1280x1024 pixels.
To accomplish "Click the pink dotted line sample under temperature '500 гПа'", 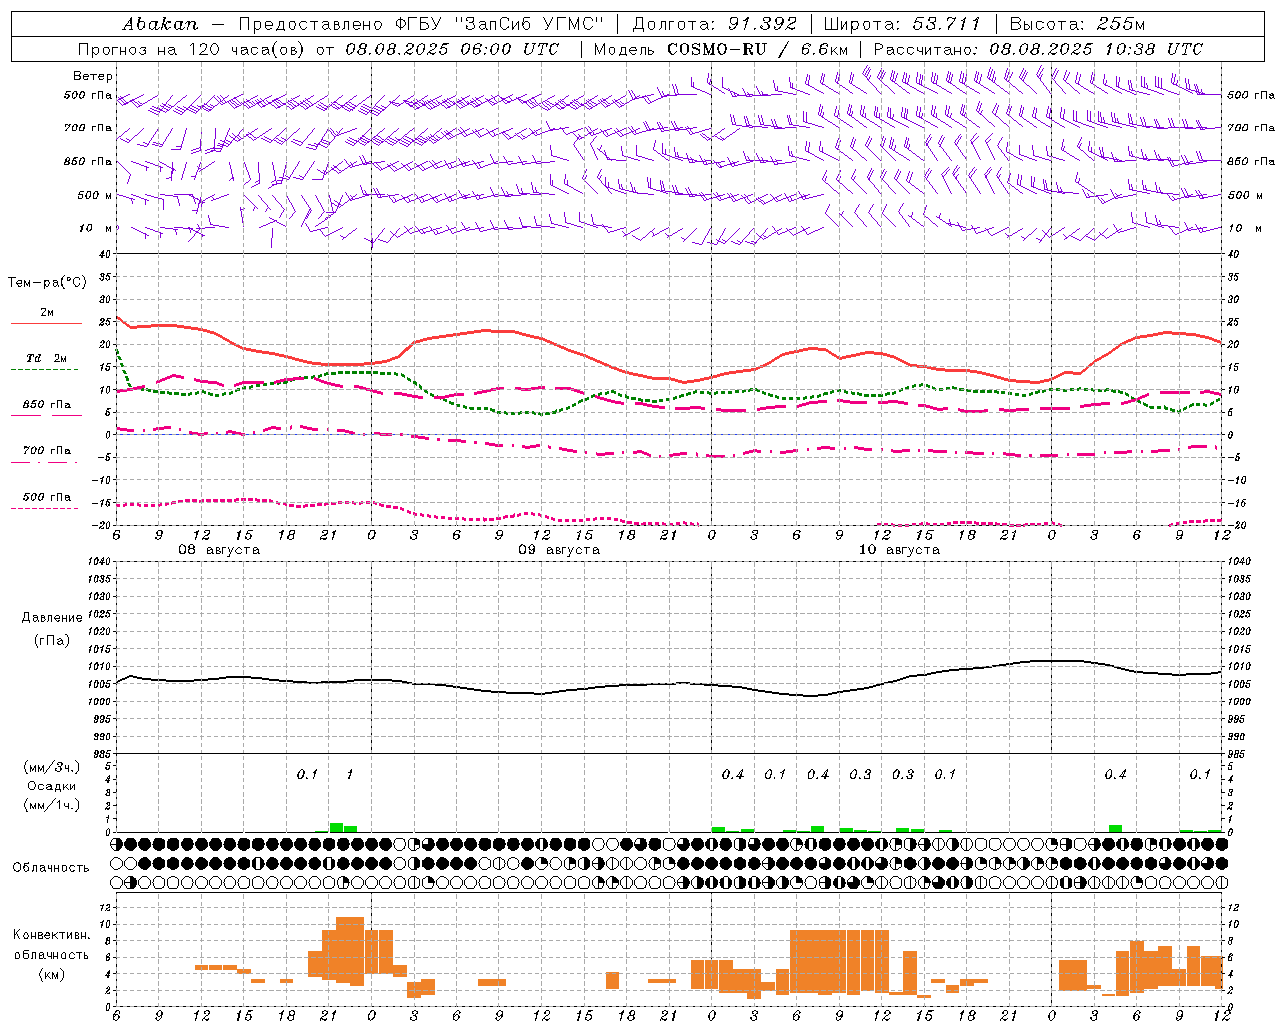I will (x=45, y=508).
